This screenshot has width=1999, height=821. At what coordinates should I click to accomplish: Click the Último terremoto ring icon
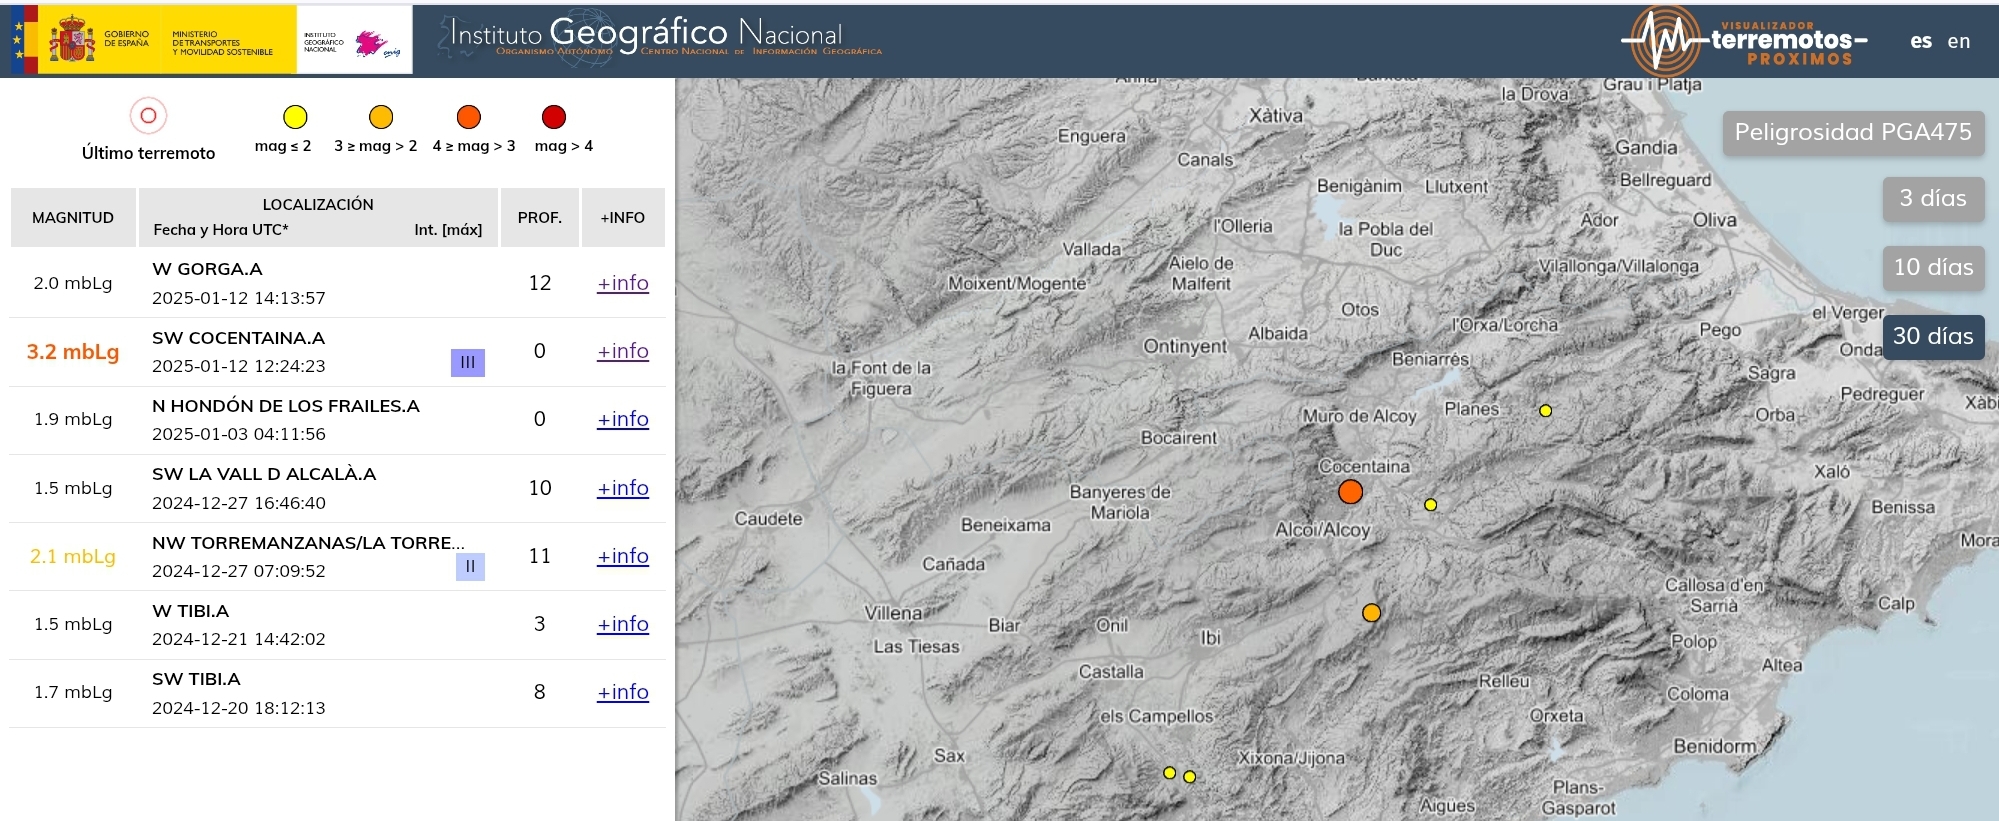click(x=148, y=116)
